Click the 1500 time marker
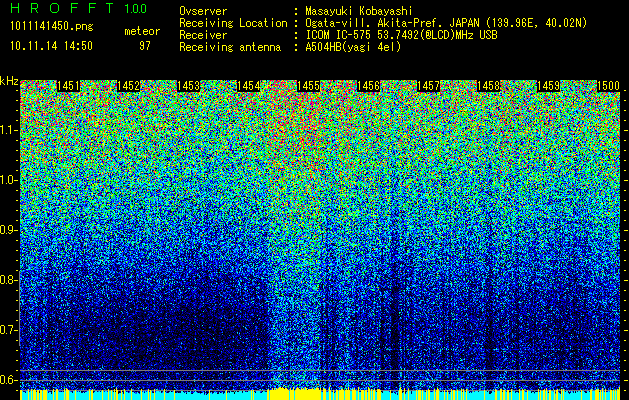The image size is (629, 400). pos(609,86)
